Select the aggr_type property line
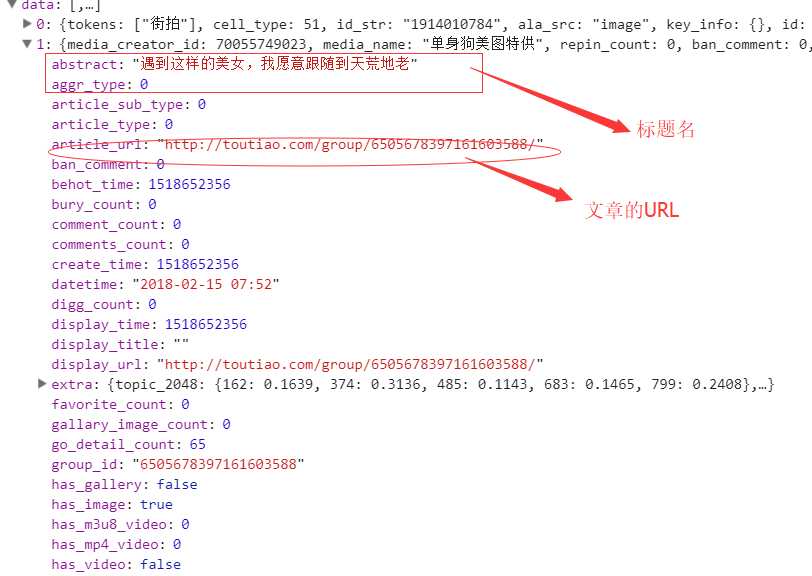Image resolution: width=812 pixels, height=576 pixels. [100, 84]
